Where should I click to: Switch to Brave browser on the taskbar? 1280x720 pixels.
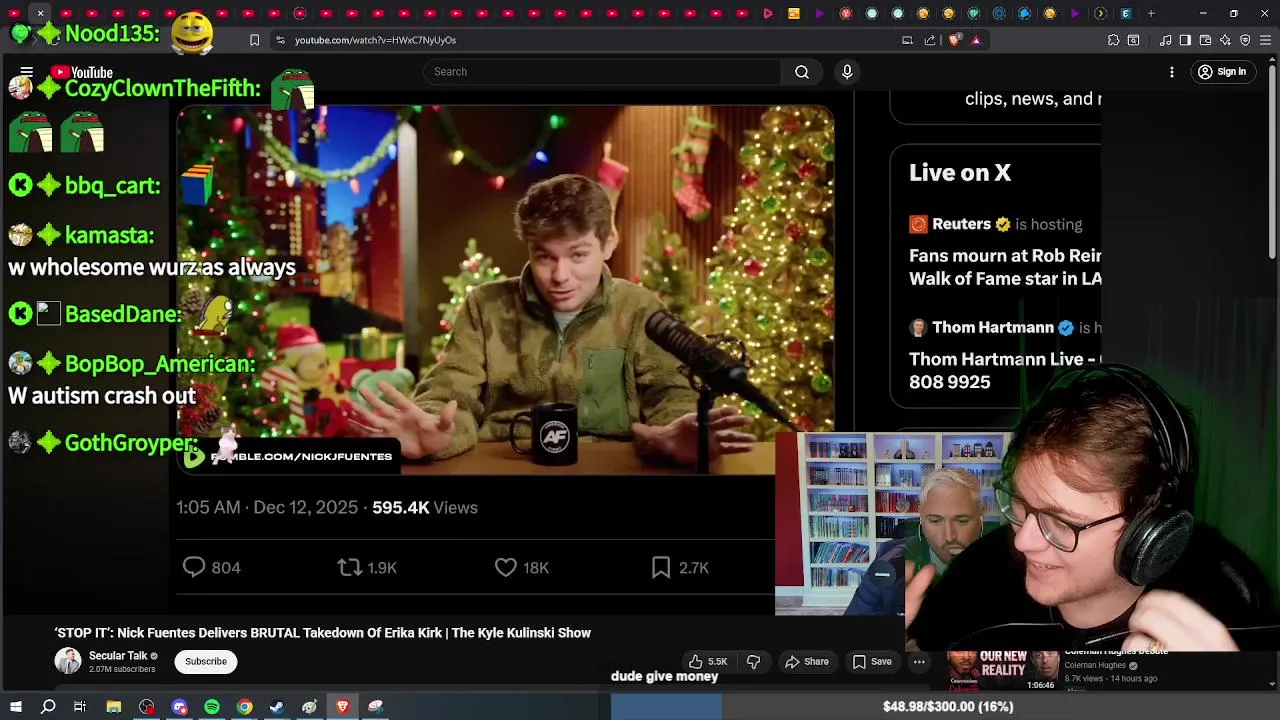(342, 707)
